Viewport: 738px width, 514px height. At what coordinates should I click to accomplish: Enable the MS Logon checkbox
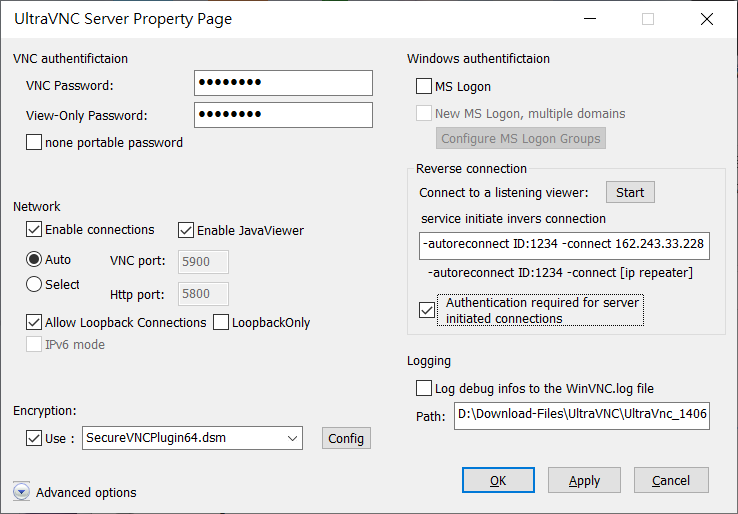pyautogui.click(x=424, y=86)
